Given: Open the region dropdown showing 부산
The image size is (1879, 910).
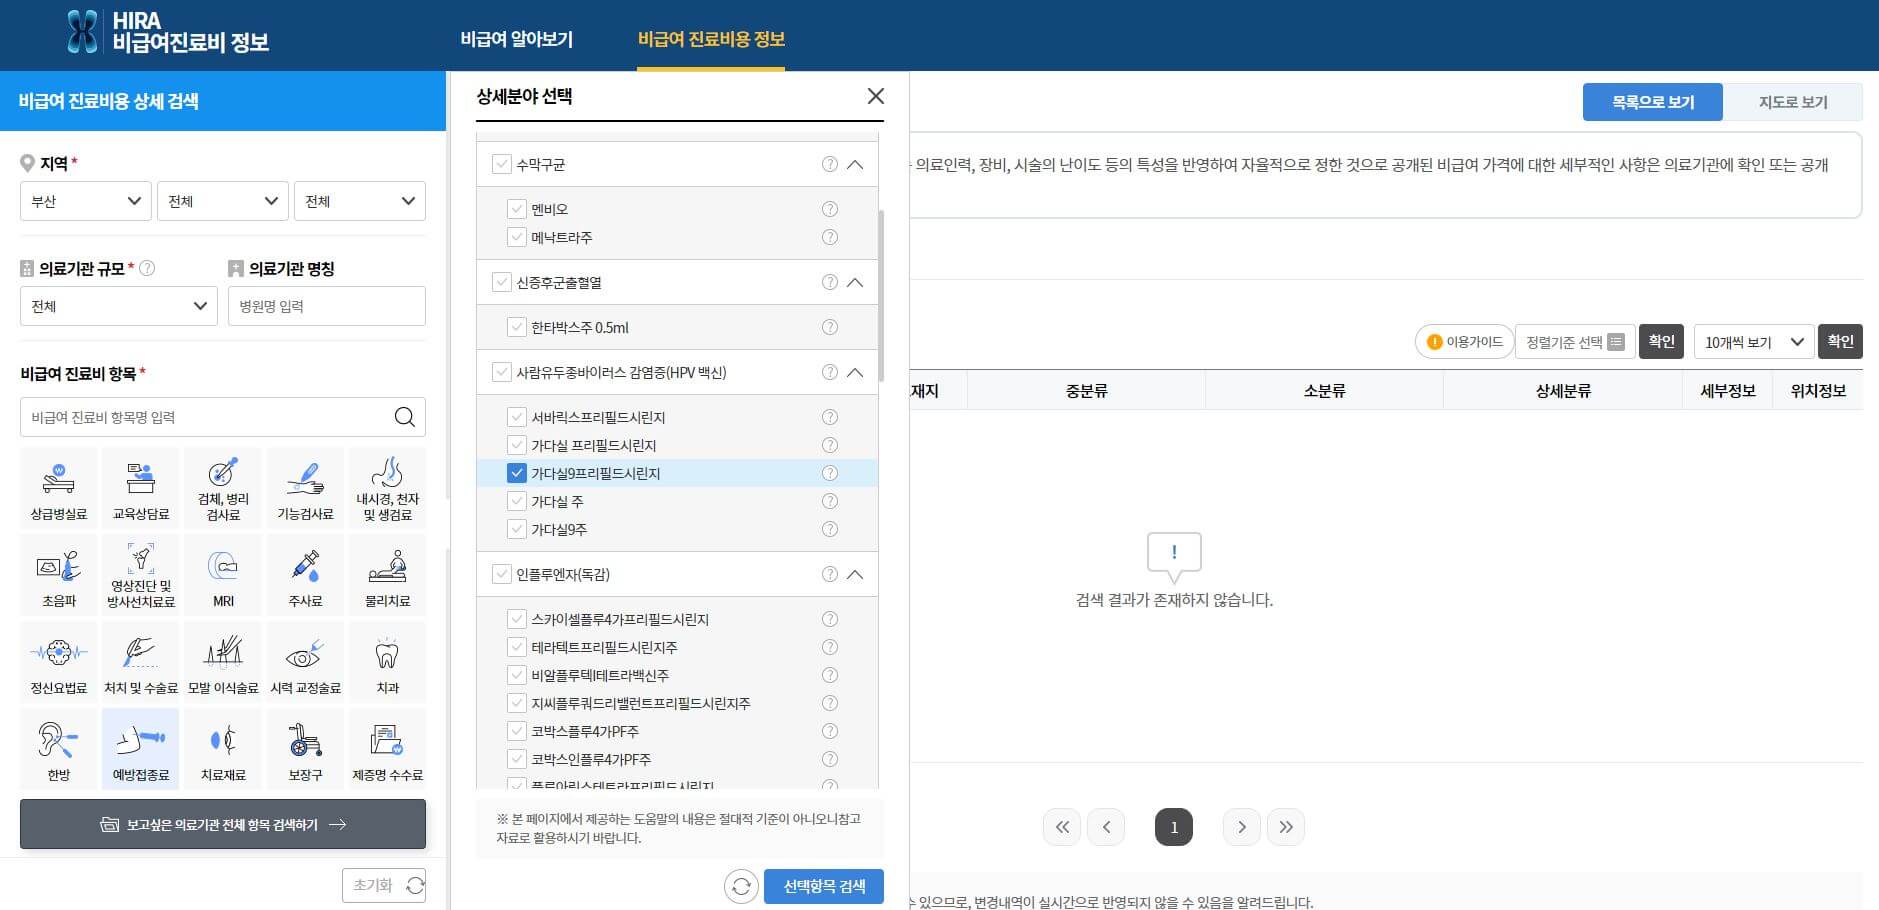Looking at the screenshot, I should (x=85, y=200).
